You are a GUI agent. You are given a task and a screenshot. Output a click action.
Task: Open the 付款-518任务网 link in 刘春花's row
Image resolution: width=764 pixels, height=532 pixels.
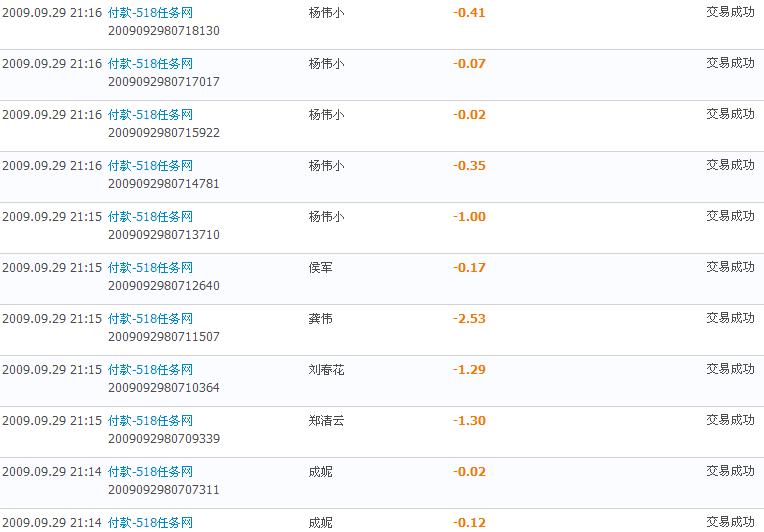[150, 370]
